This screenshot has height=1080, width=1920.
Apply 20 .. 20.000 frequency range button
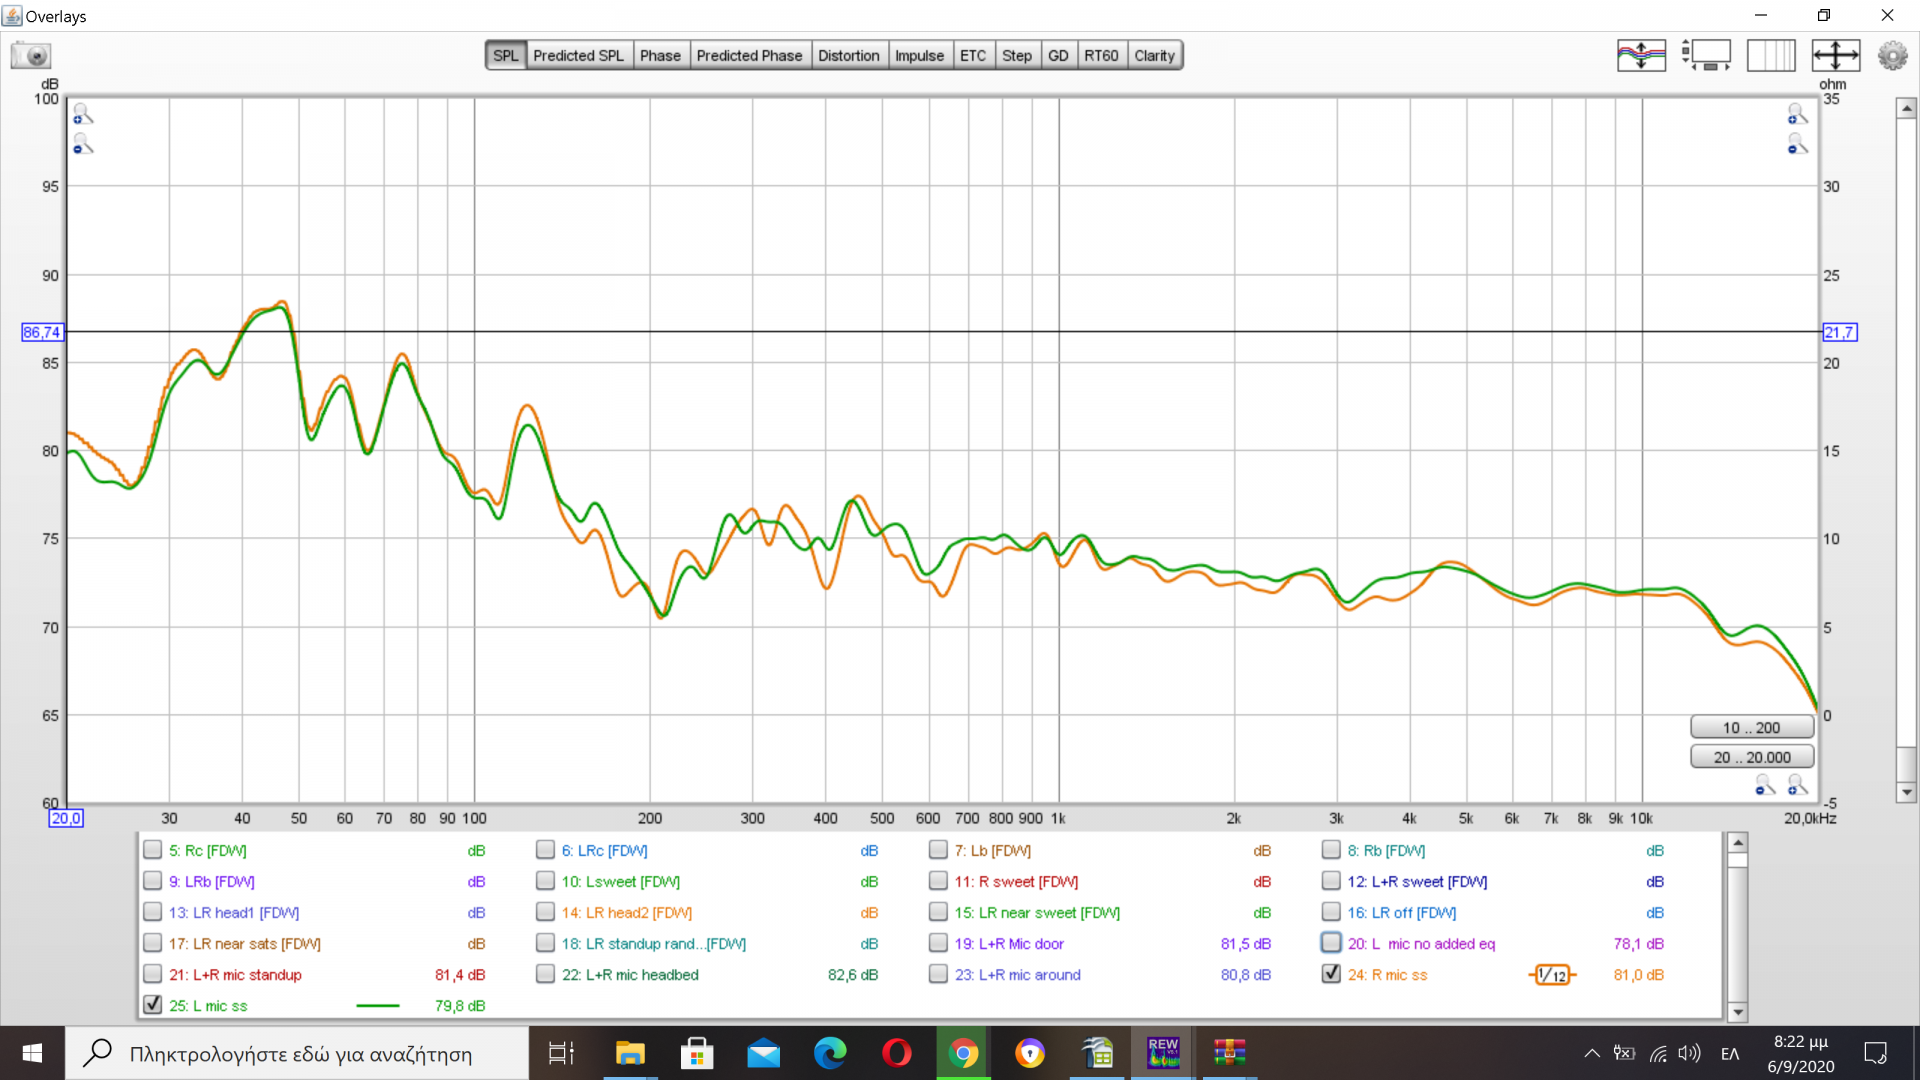click(1751, 757)
